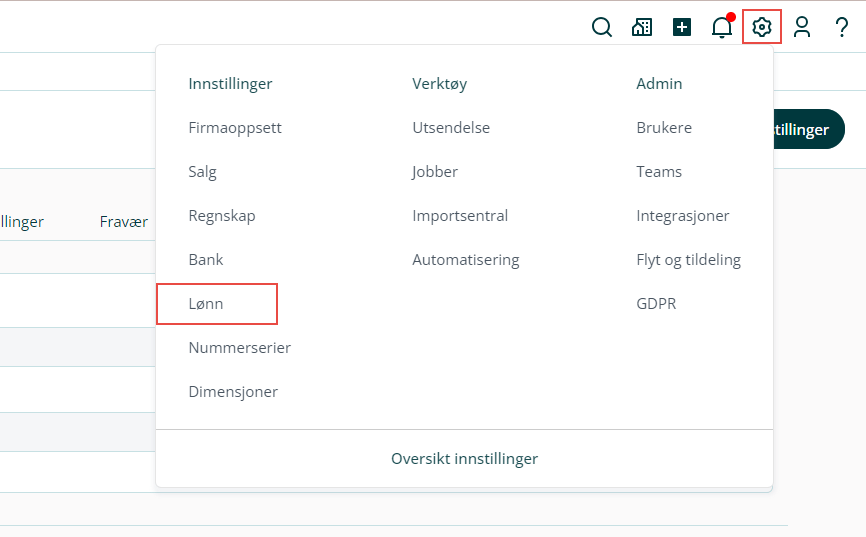Click the search magnifier icon
Image resolution: width=866 pixels, height=537 pixels.
602,27
